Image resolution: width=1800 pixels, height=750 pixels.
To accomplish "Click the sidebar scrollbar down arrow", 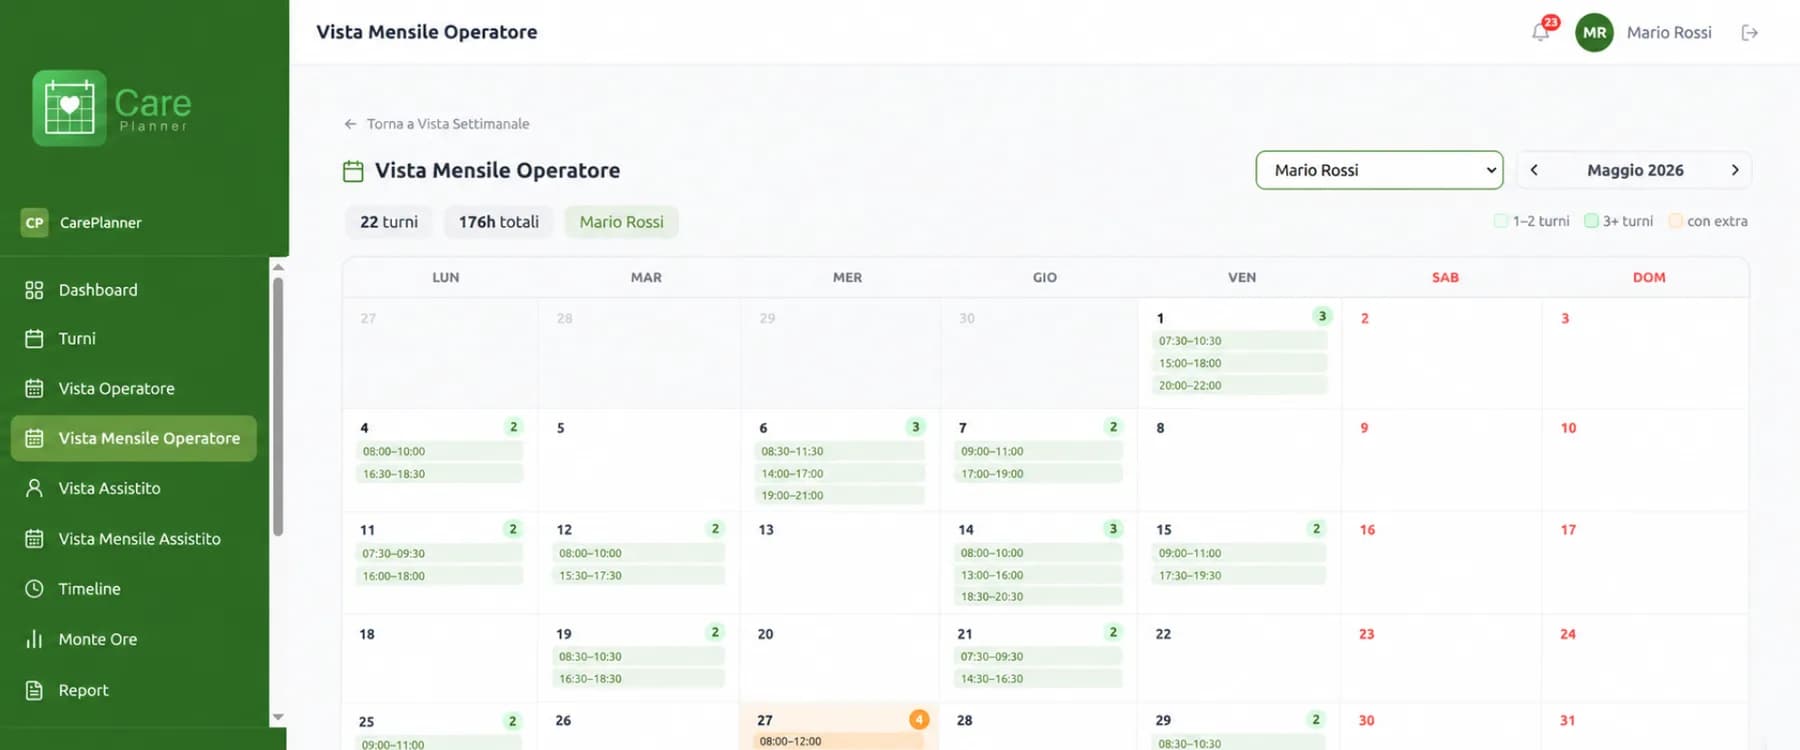I will click(x=278, y=717).
